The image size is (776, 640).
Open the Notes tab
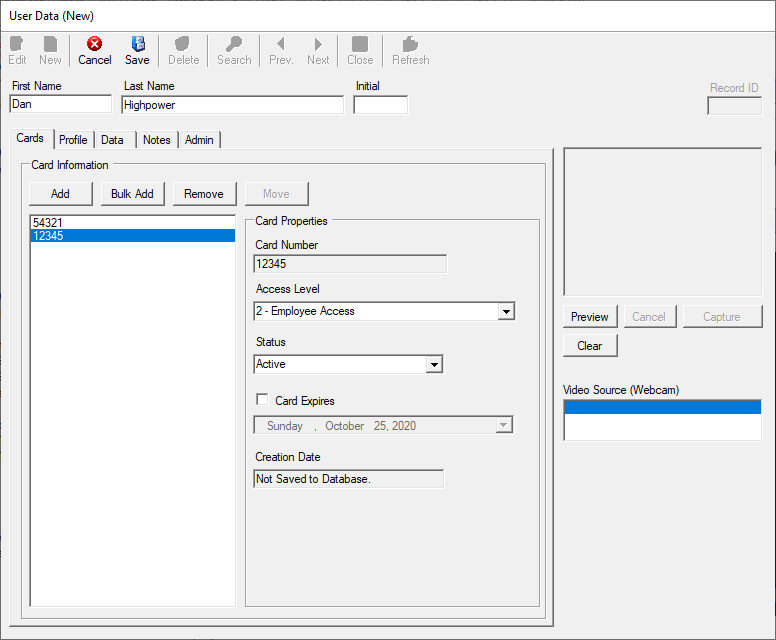(x=156, y=140)
